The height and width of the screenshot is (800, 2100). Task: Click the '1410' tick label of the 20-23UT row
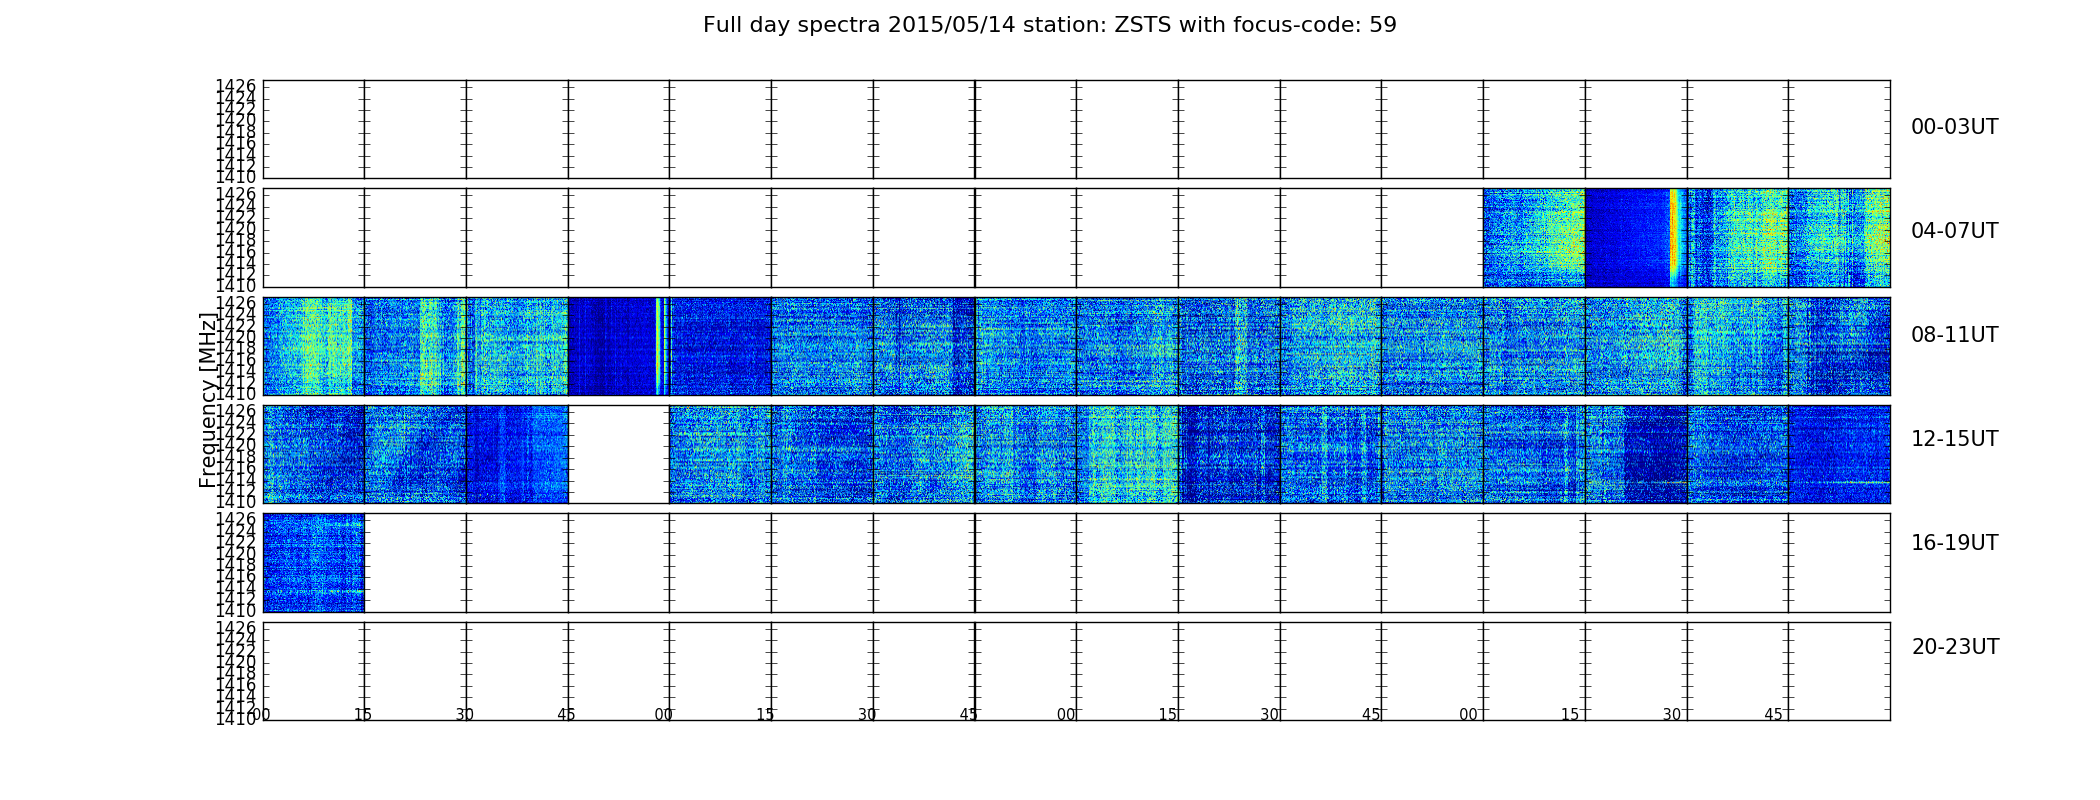coord(236,719)
